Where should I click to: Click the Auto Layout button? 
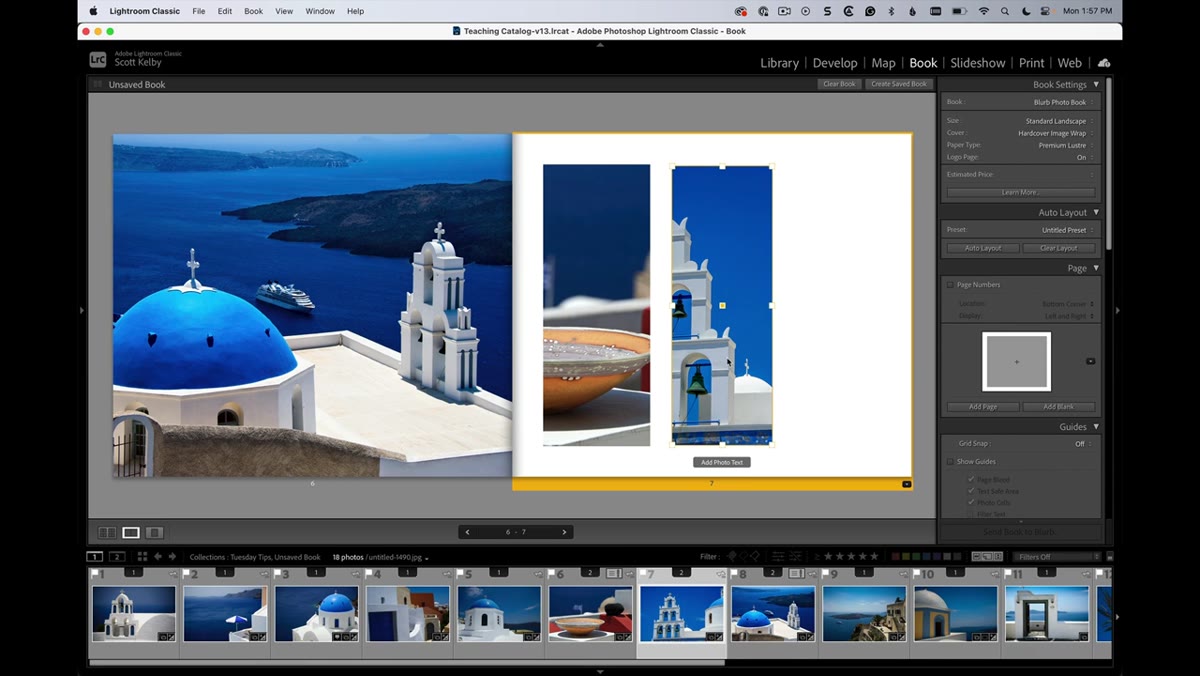pyautogui.click(x=983, y=248)
